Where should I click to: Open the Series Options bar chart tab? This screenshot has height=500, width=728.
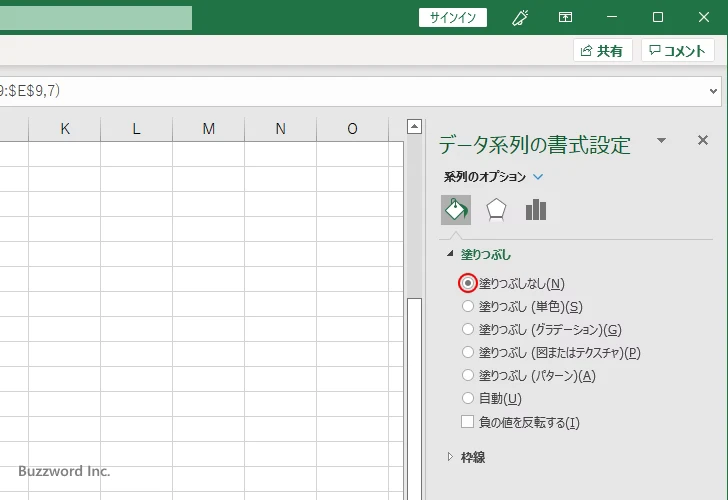(536, 210)
